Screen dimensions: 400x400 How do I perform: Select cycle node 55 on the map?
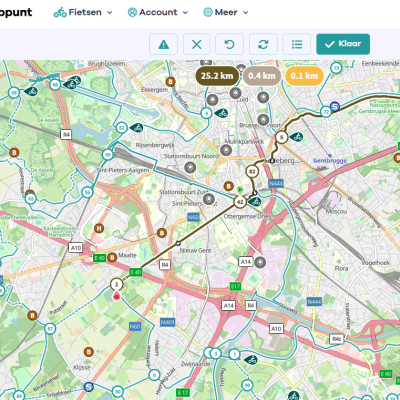(107, 155)
